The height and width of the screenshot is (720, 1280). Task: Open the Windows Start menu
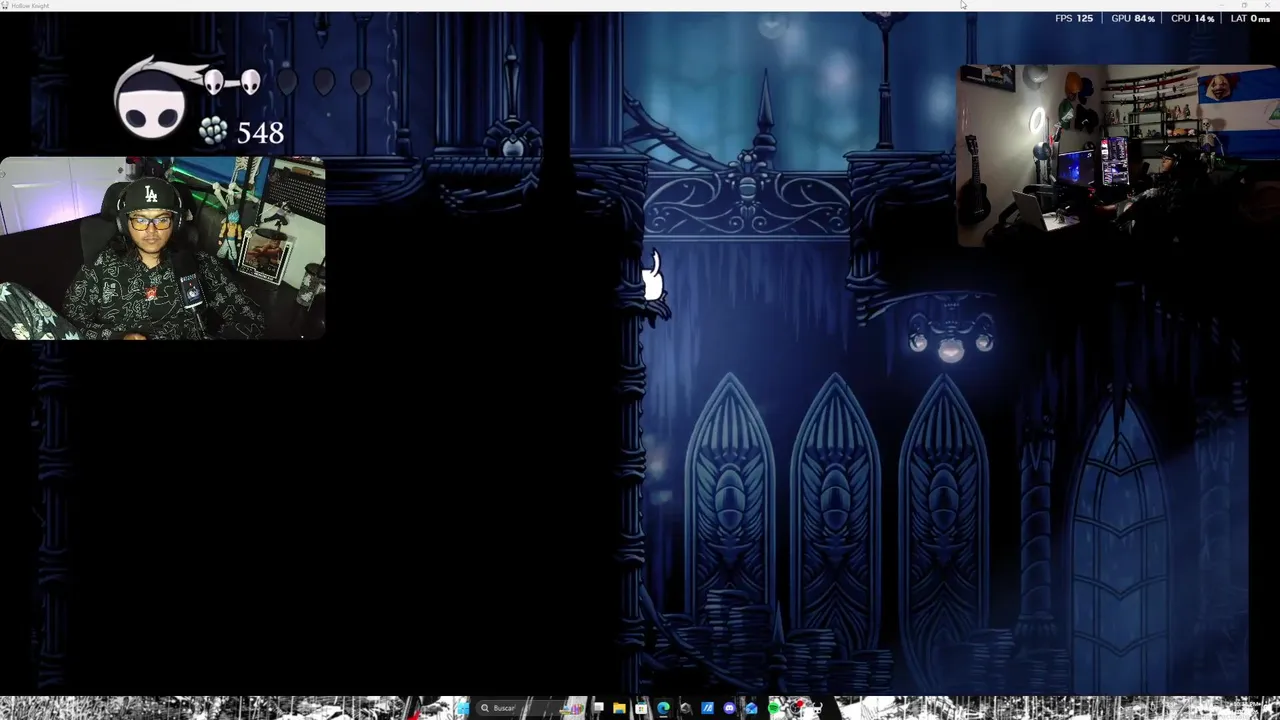click(x=463, y=708)
